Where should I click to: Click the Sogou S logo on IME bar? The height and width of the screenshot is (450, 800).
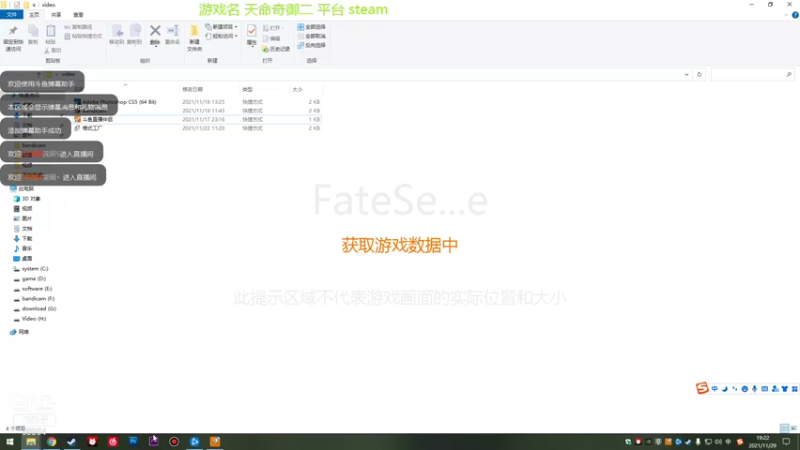click(x=702, y=388)
